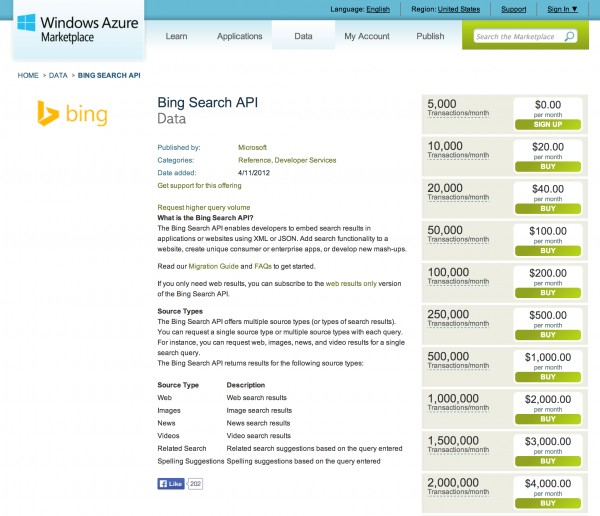Open the FAQs link
This screenshot has height=516, width=600.
[263, 266]
